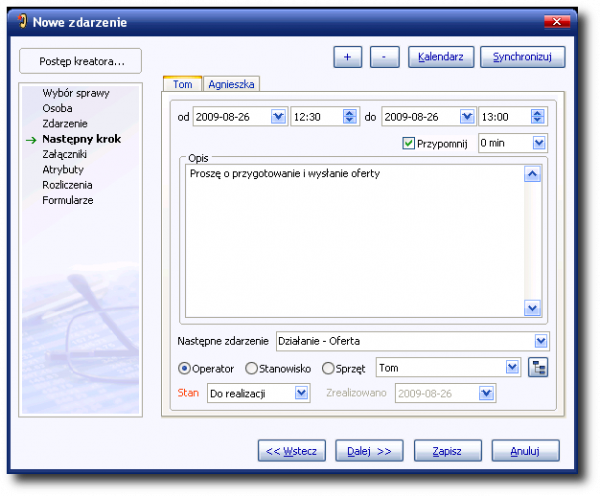Viewport: 600px width, 496px height.
Task: Click the minus button to remove a person
Action: pyautogui.click(x=384, y=57)
